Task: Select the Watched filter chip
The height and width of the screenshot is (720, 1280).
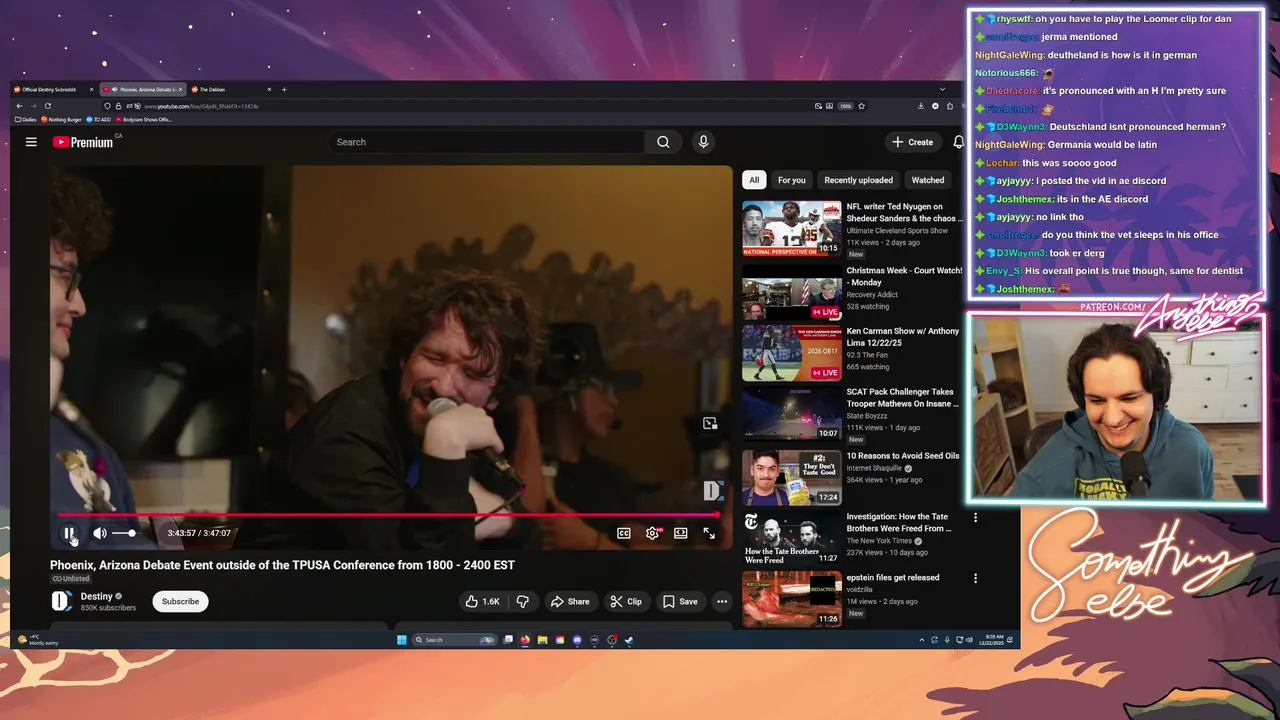Action: click(x=928, y=180)
